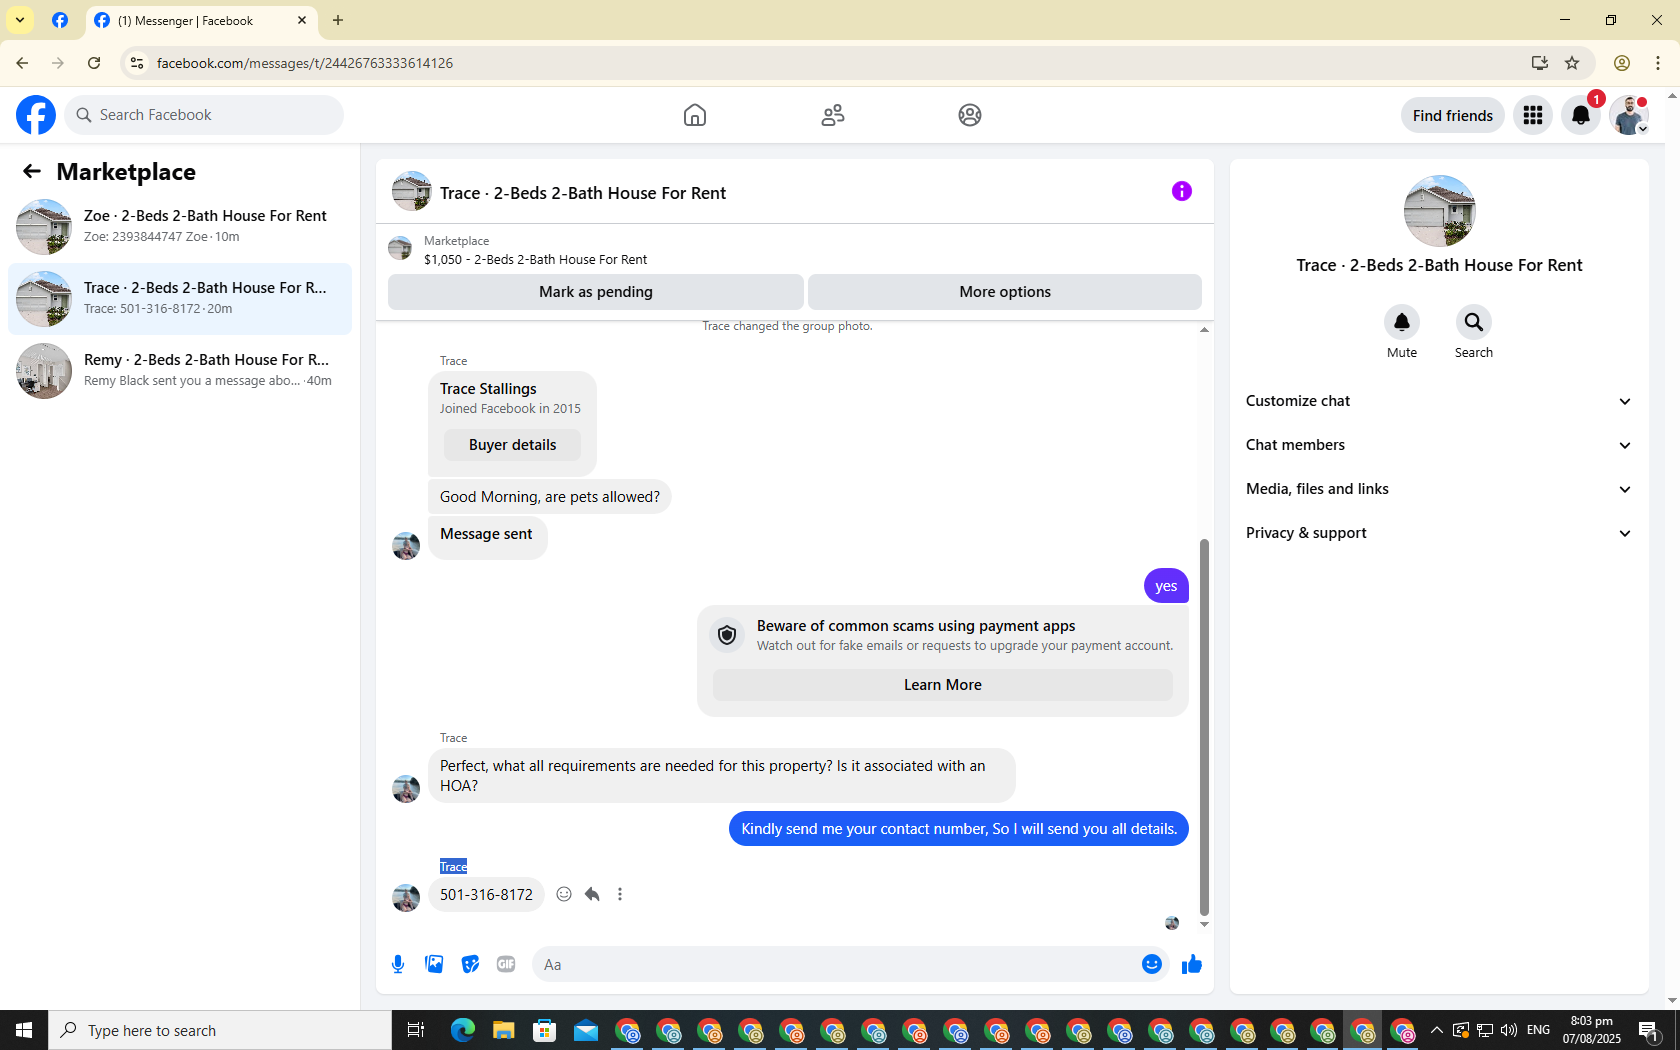Screen dimensions: 1680x1050
Task: Open Zoe's 2-Beds 2-Bath House chat
Action: click(180, 227)
